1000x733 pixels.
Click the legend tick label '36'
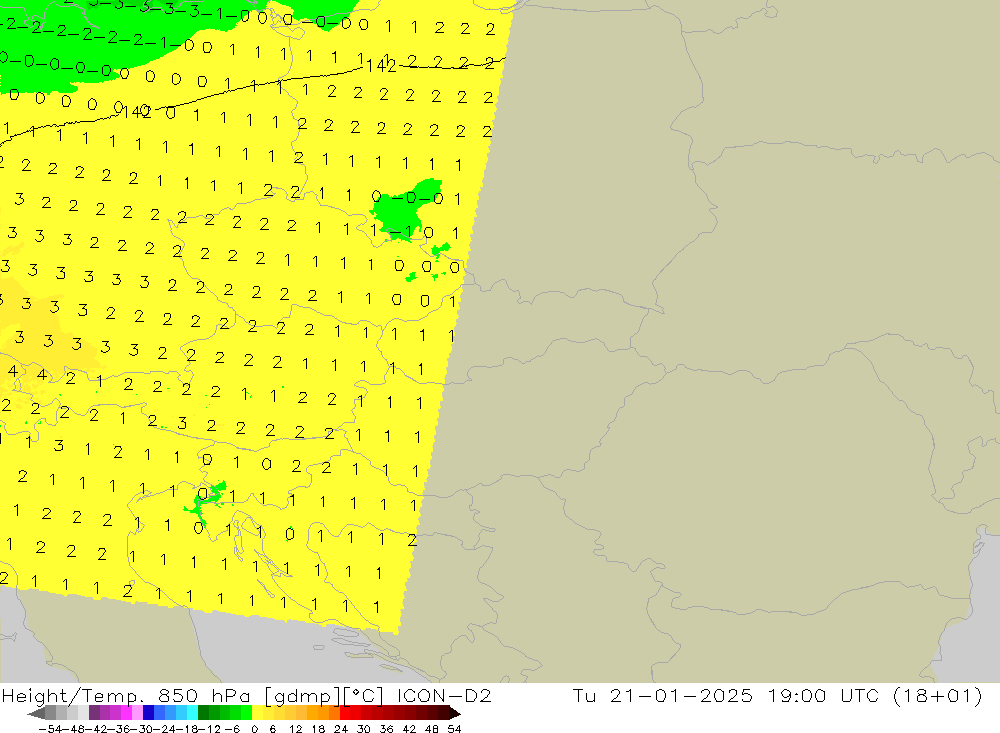pyautogui.click(x=386, y=729)
